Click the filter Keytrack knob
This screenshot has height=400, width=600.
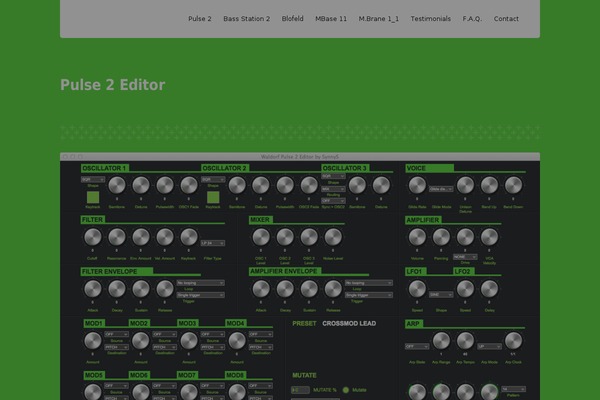tap(189, 237)
